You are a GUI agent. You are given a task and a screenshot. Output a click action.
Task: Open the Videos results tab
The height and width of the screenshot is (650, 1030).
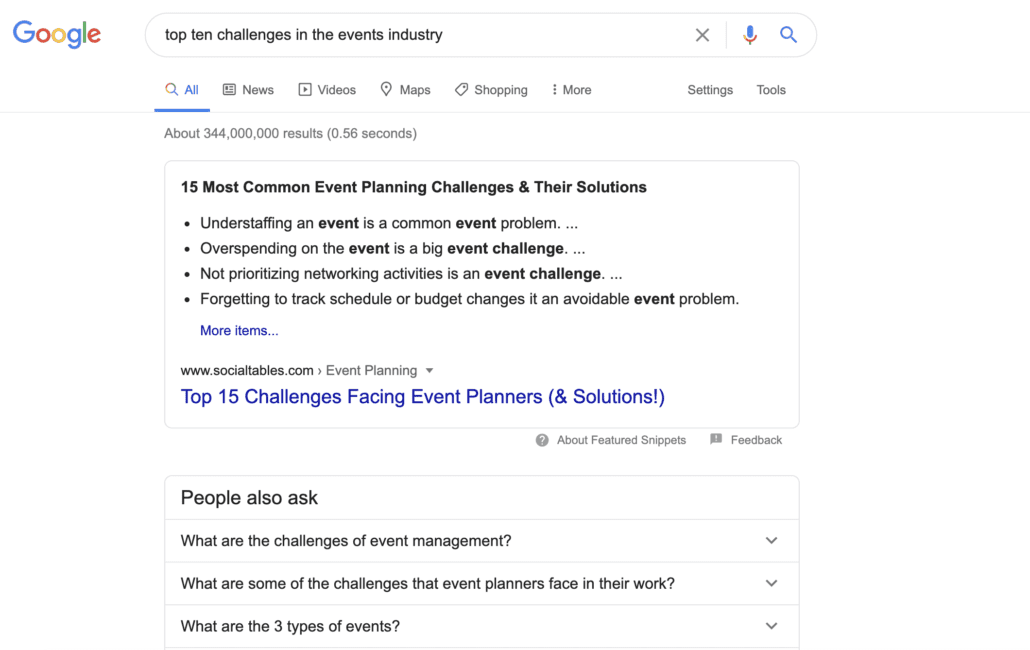coord(327,90)
